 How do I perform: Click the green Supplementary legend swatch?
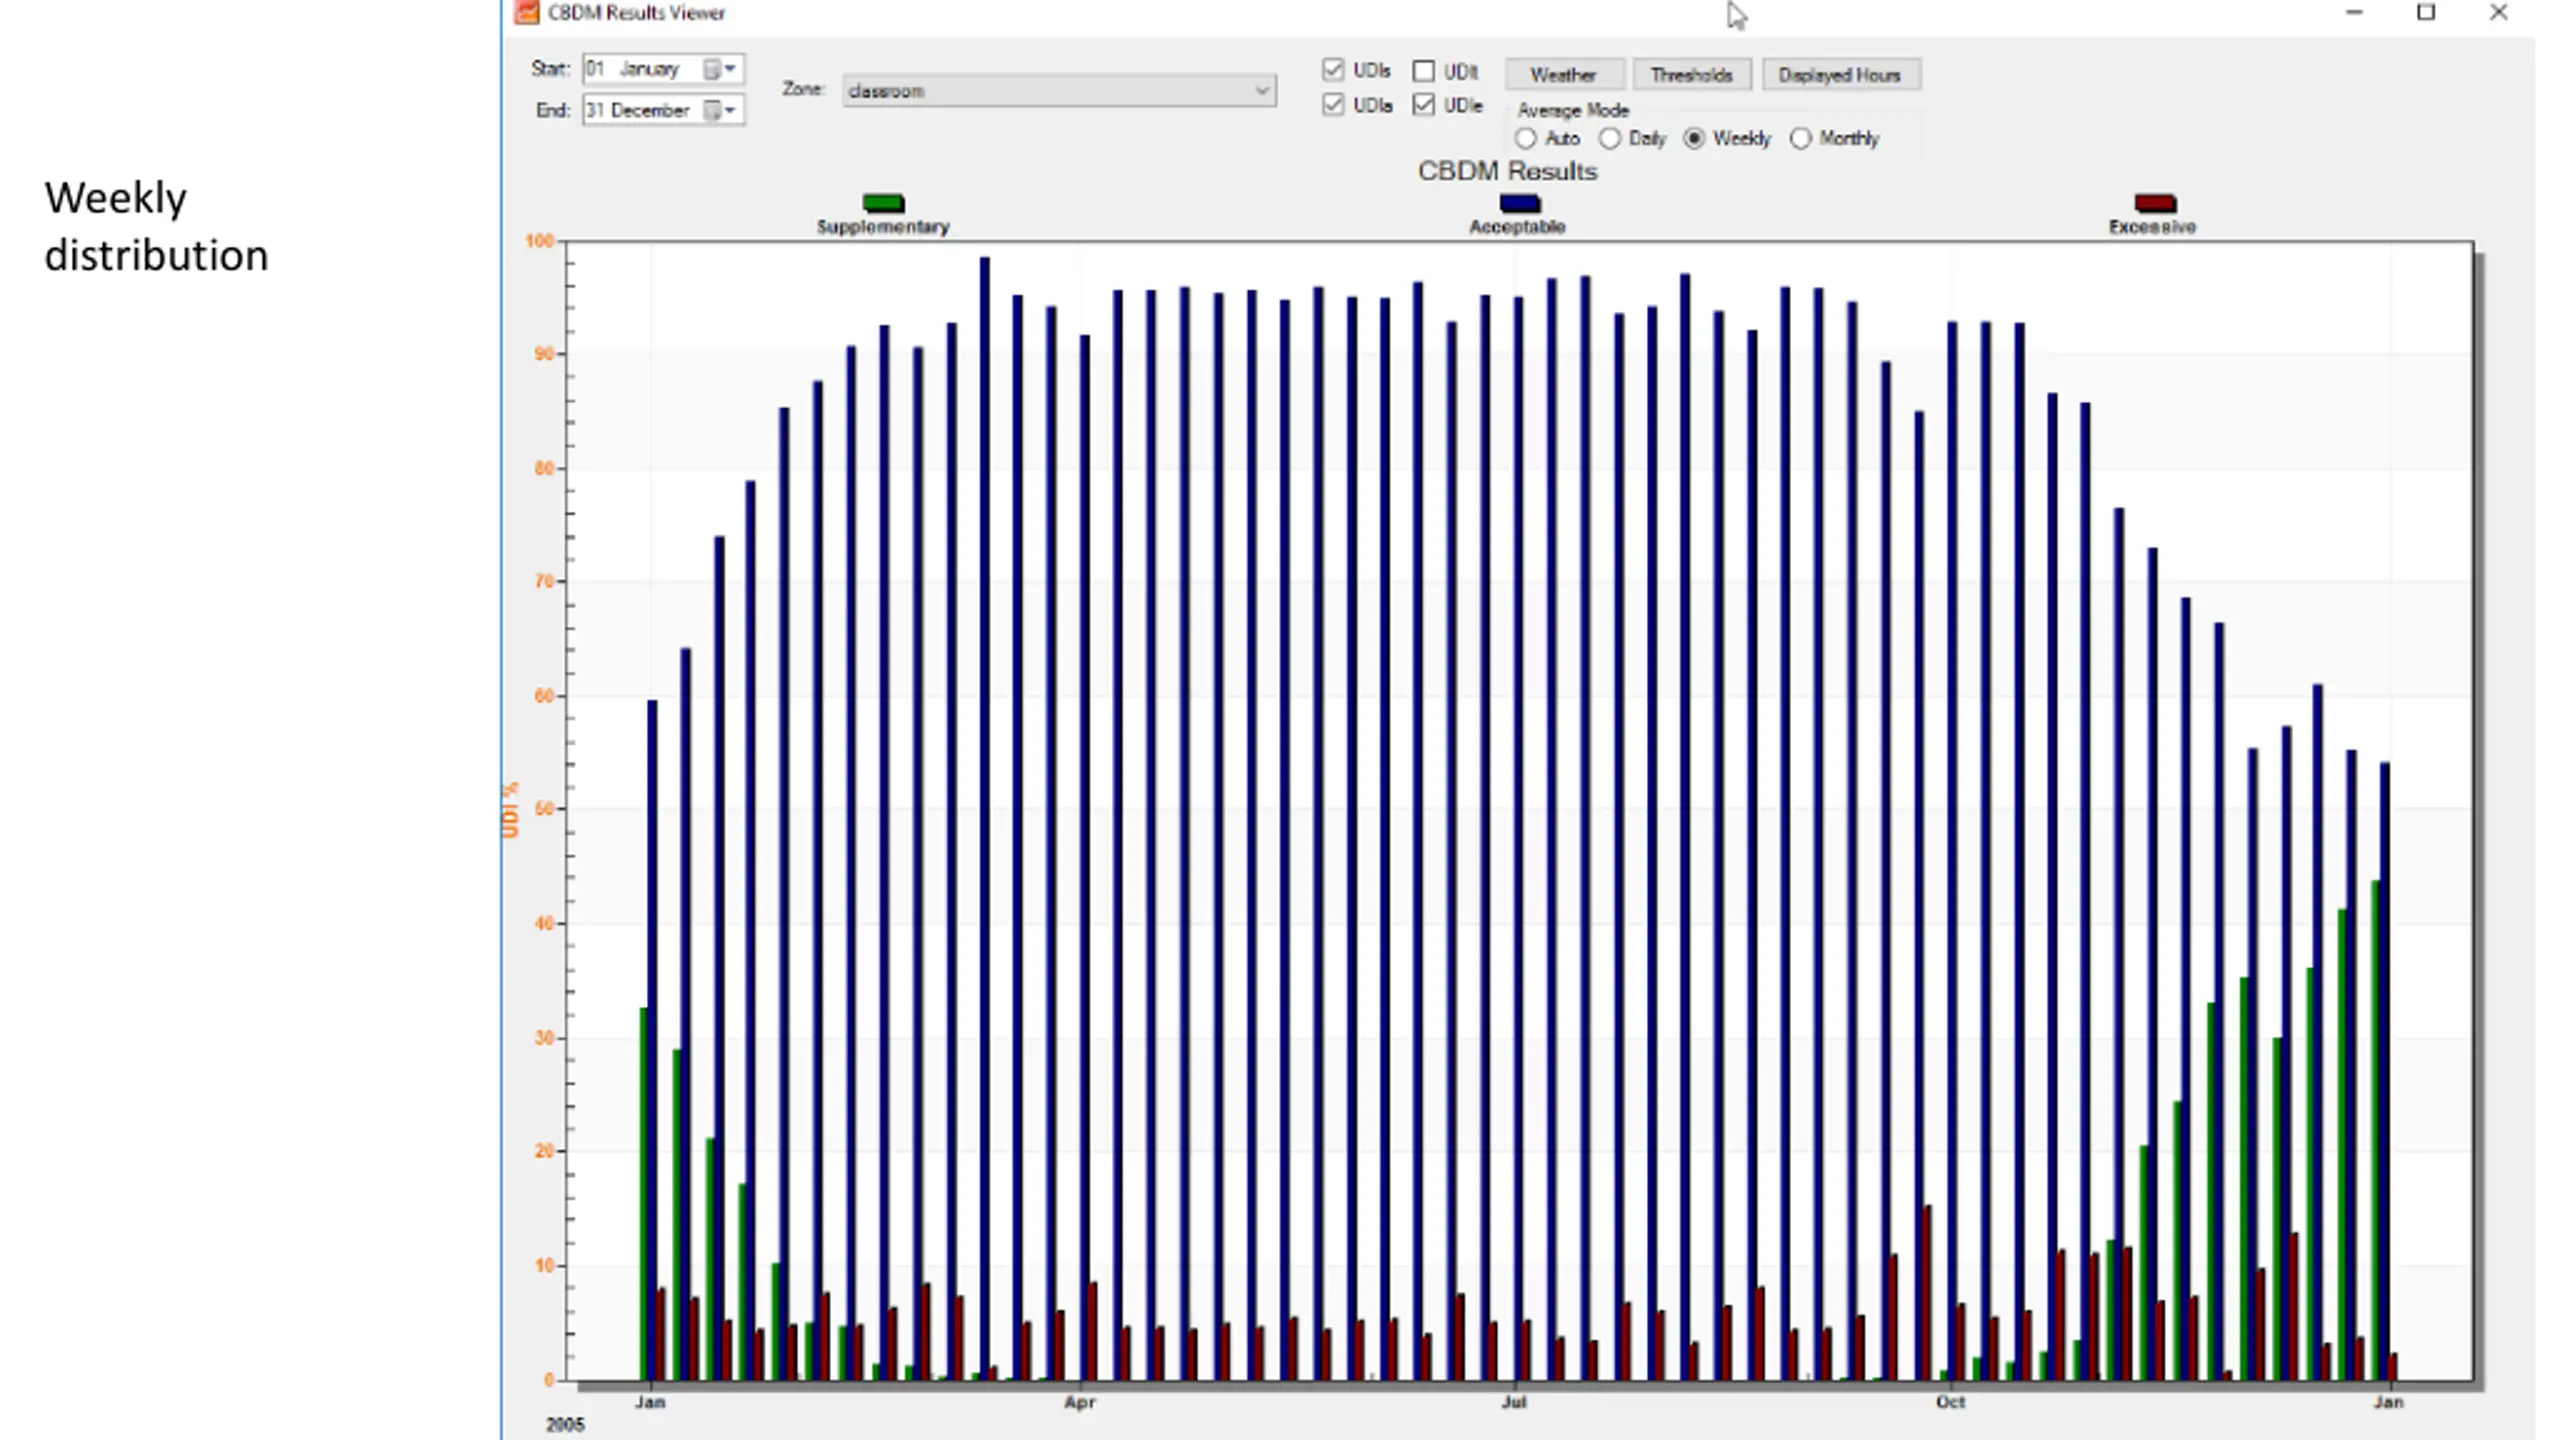883,203
